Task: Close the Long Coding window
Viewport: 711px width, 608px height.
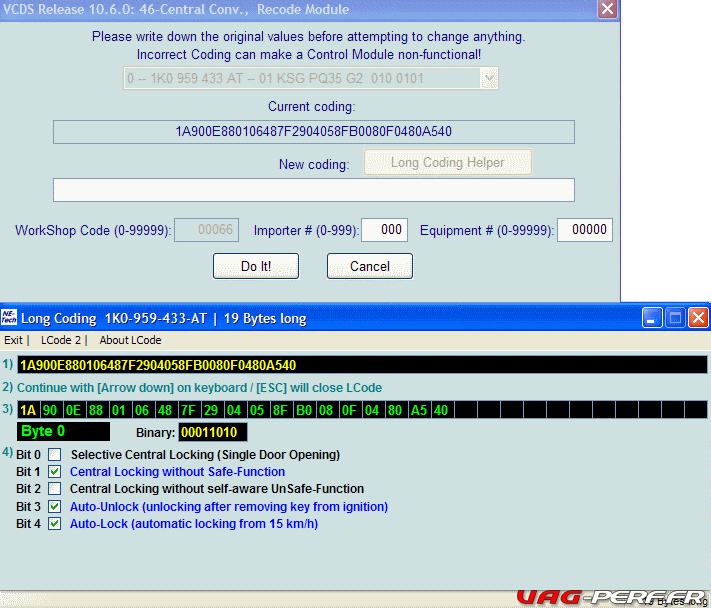Action: [x=698, y=317]
